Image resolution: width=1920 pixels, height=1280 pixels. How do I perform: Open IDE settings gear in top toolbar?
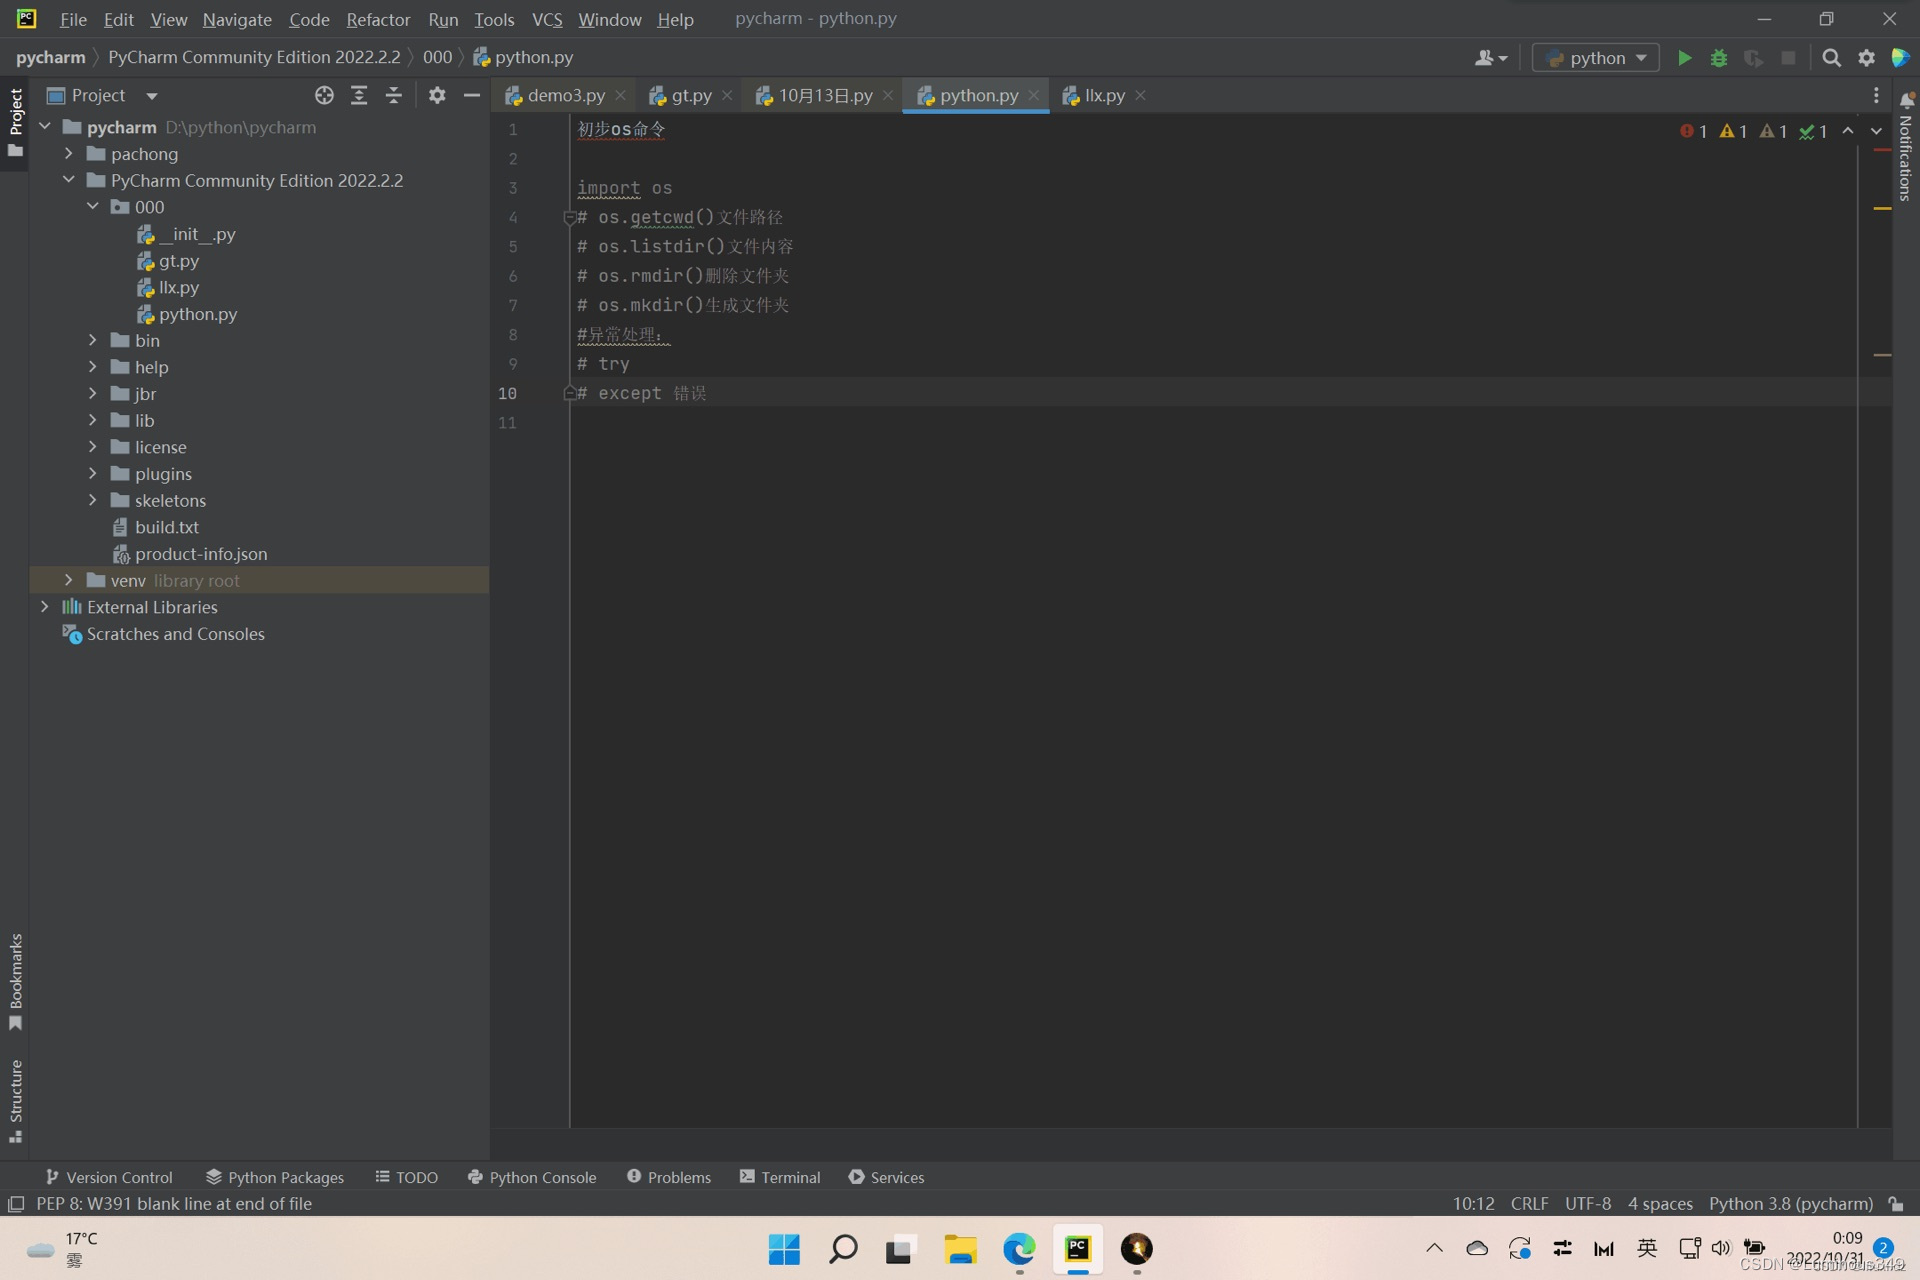pyautogui.click(x=1866, y=58)
